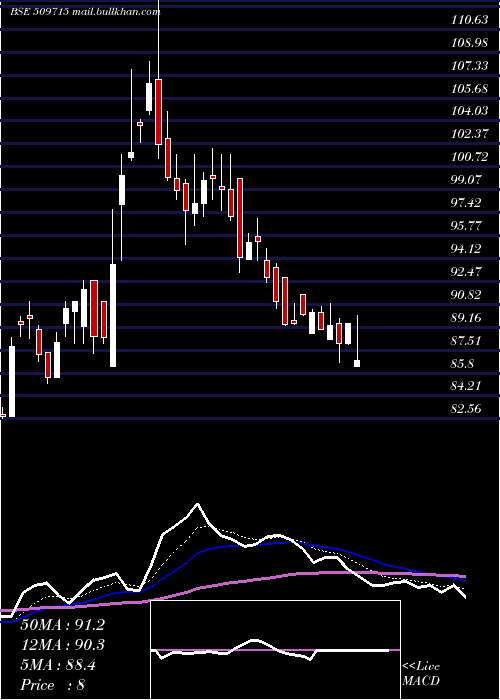Click the last white candlestick near 85.8
Viewport: 500px width, 700px height.
tap(357, 363)
